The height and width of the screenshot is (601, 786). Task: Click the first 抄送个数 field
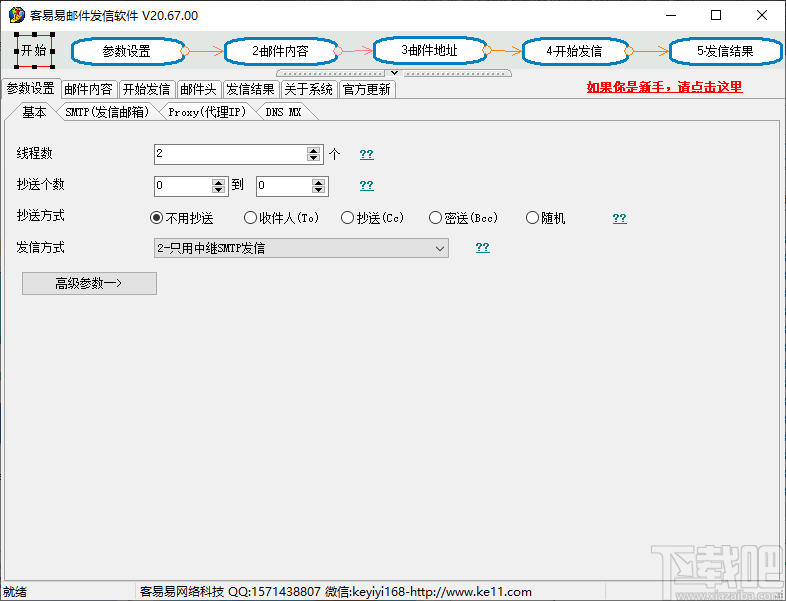click(183, 186)
